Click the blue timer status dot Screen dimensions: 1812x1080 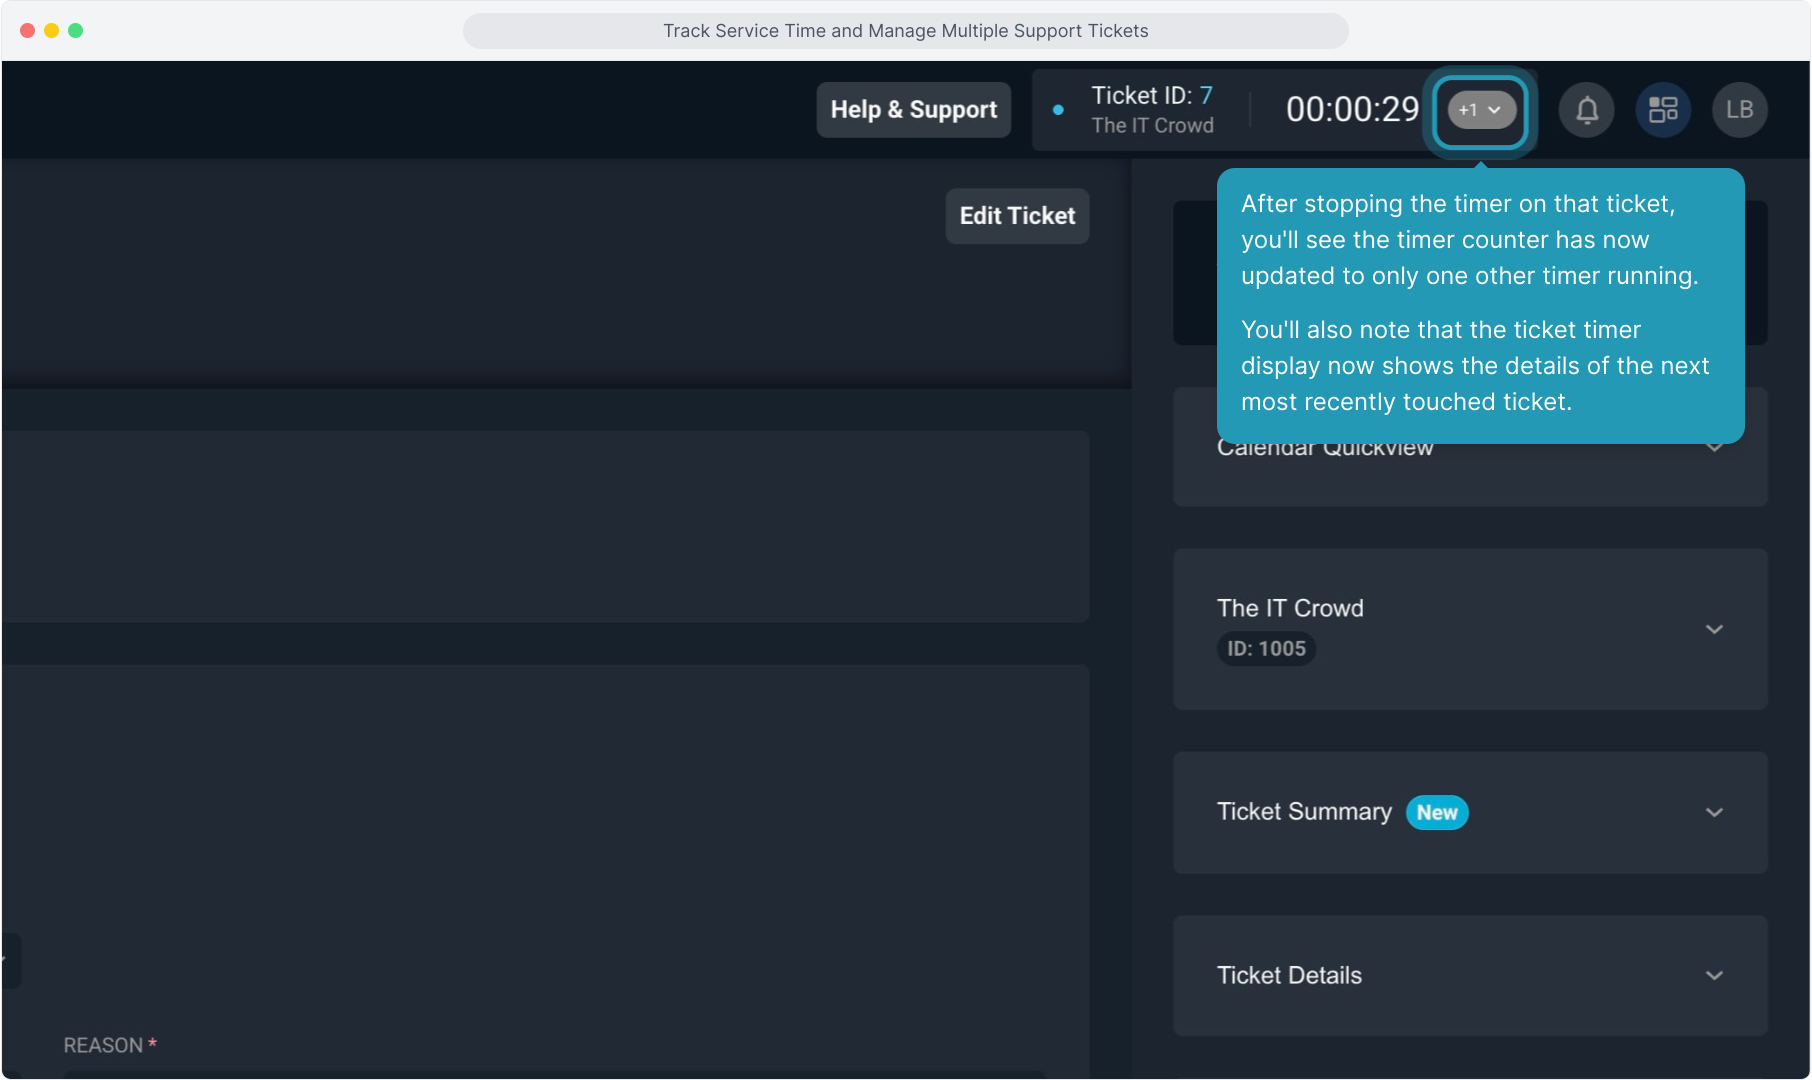[x=1058, y=110]
